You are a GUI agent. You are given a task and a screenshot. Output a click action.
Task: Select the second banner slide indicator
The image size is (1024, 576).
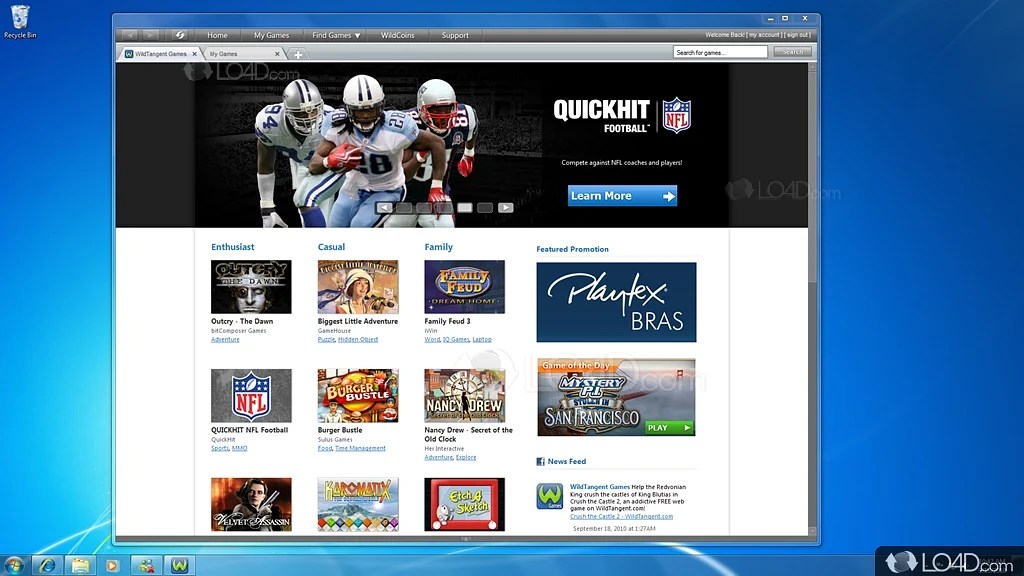pyautogui.click(x=424, y=208)
